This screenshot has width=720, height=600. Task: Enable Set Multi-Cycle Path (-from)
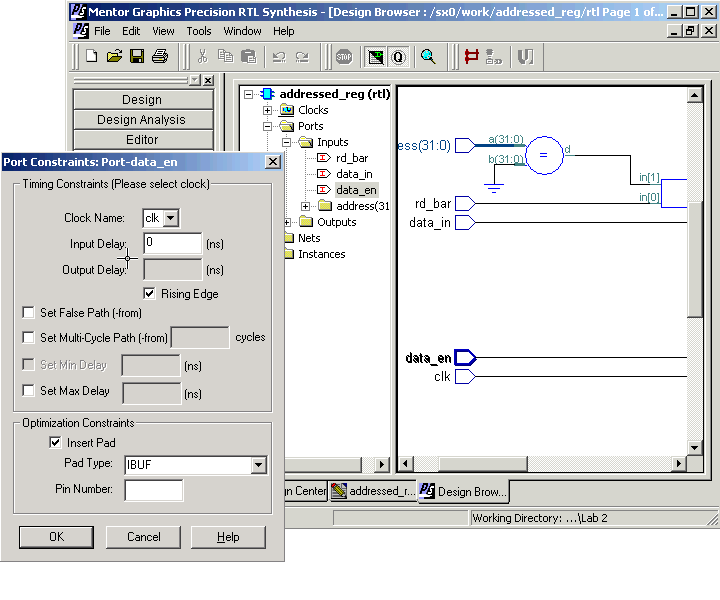coord(28,337)
